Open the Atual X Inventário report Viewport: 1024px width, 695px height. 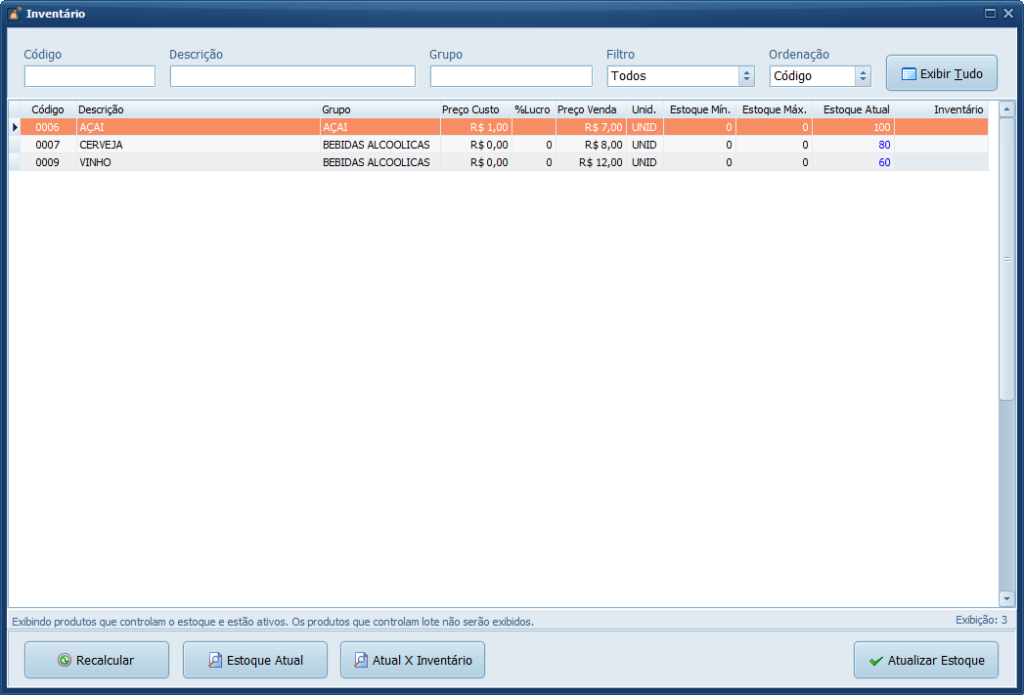412,660
